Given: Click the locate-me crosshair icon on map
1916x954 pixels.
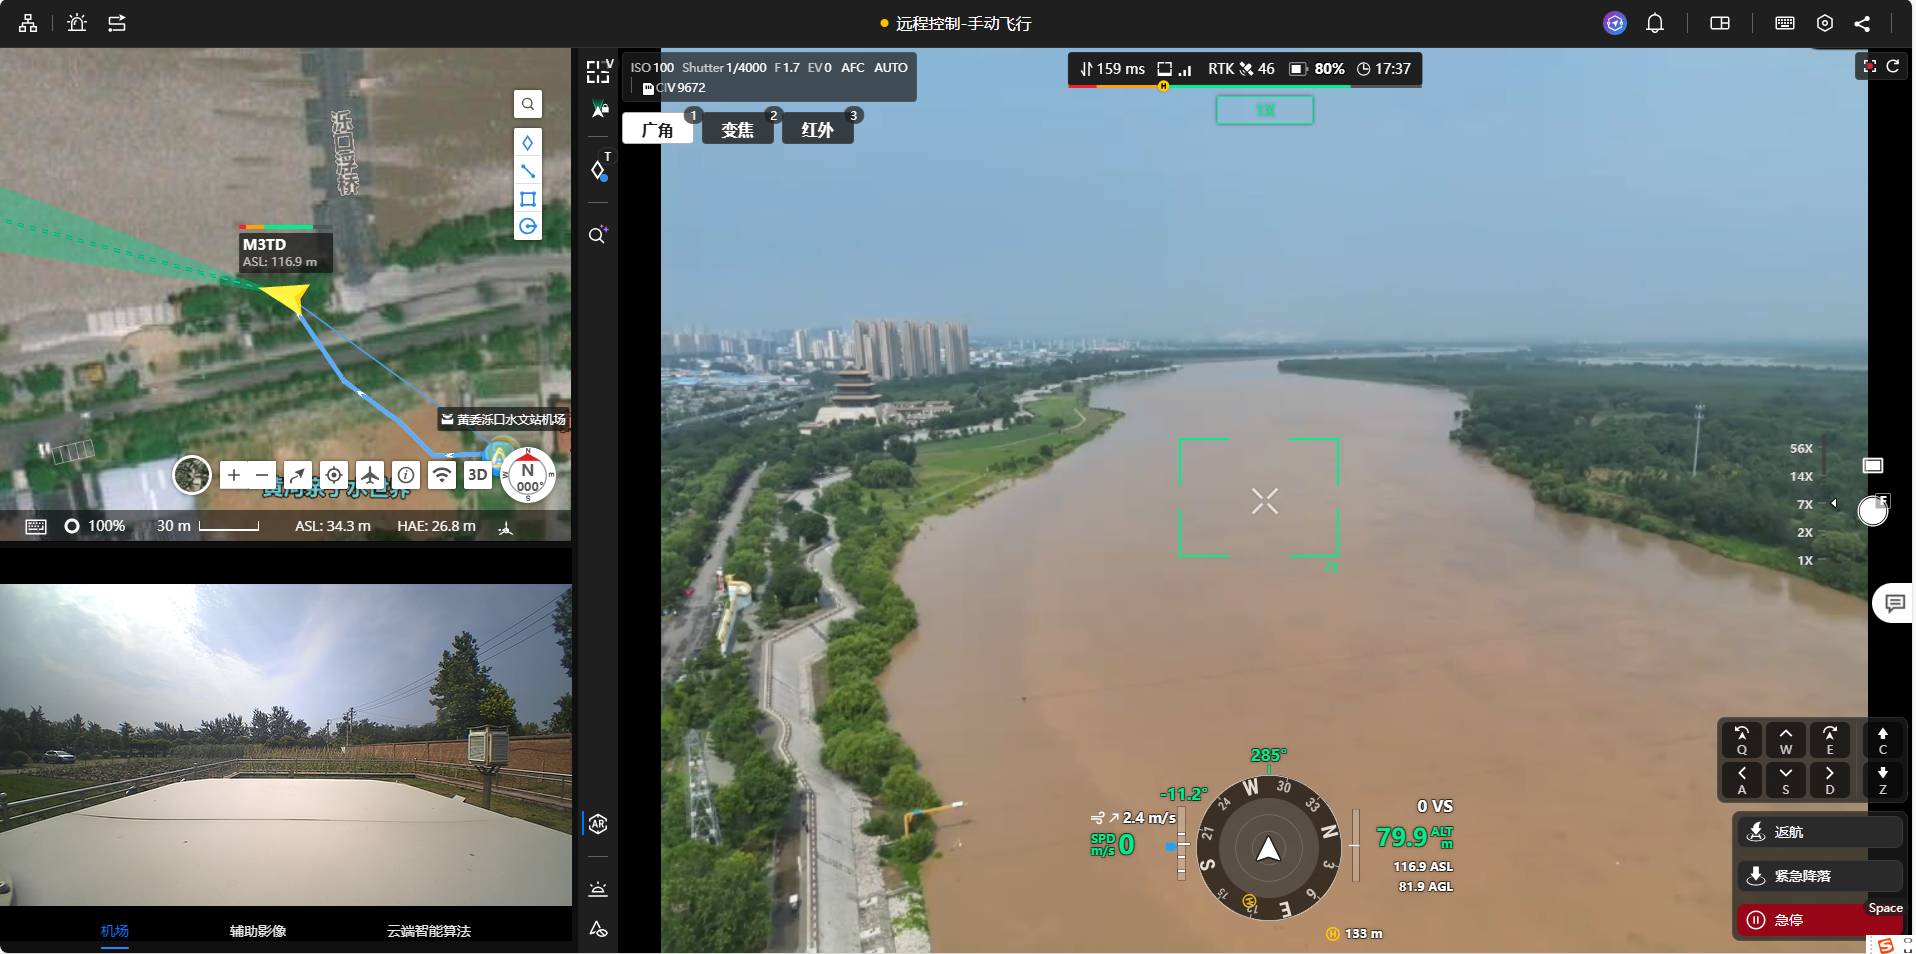Looking at the screenshot, I should (x=334, y=475).
